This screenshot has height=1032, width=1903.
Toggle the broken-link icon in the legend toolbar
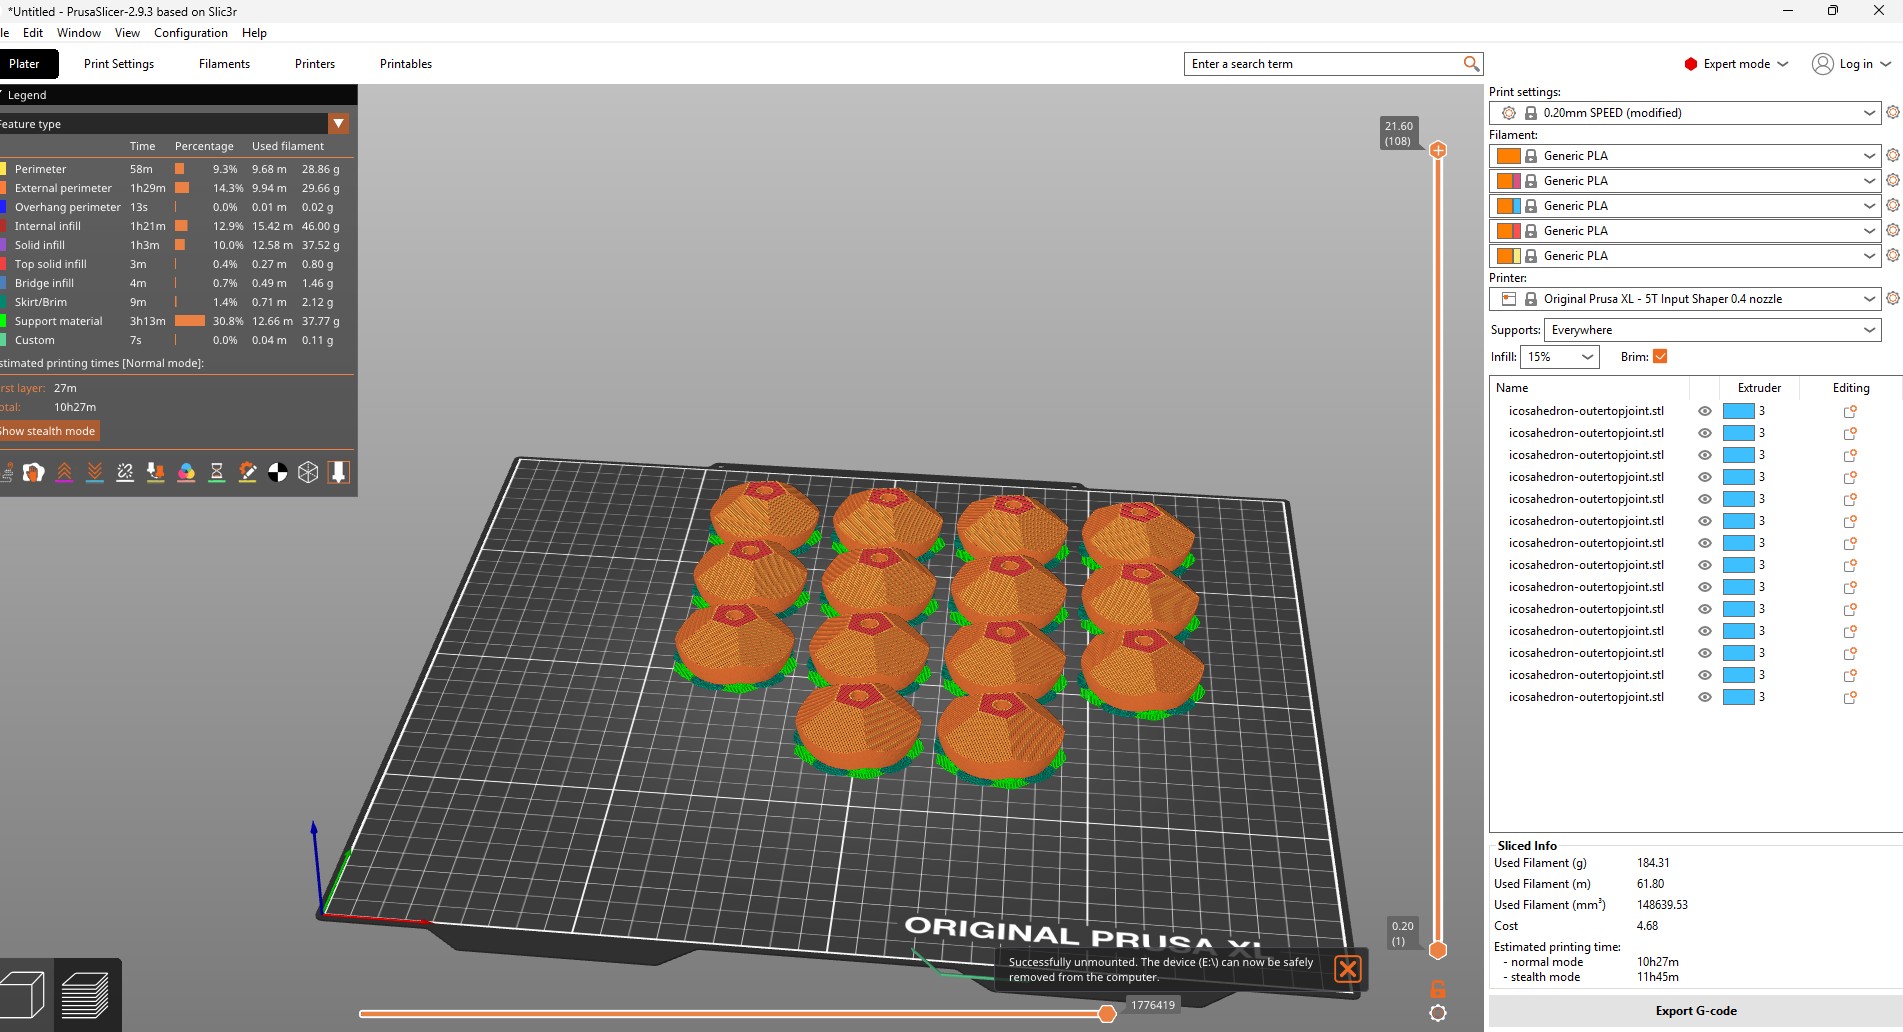click(x=125, y=472)
